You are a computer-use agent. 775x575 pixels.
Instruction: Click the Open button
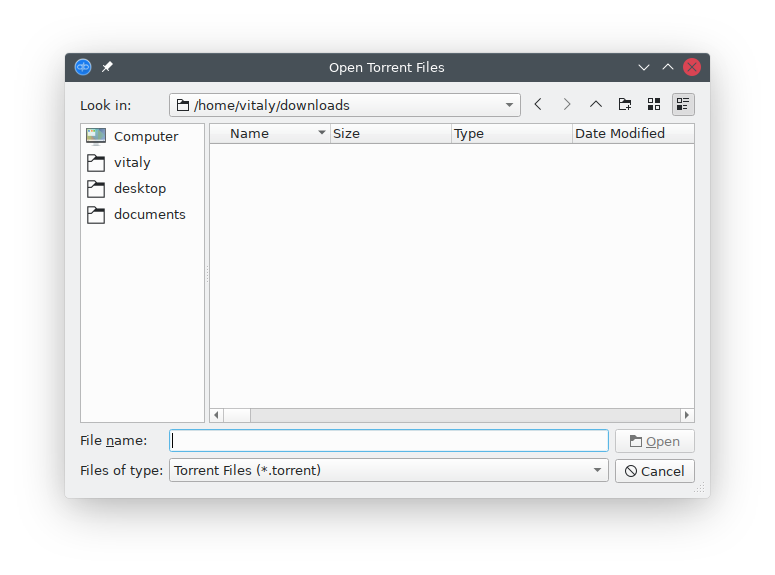point(654,441)
